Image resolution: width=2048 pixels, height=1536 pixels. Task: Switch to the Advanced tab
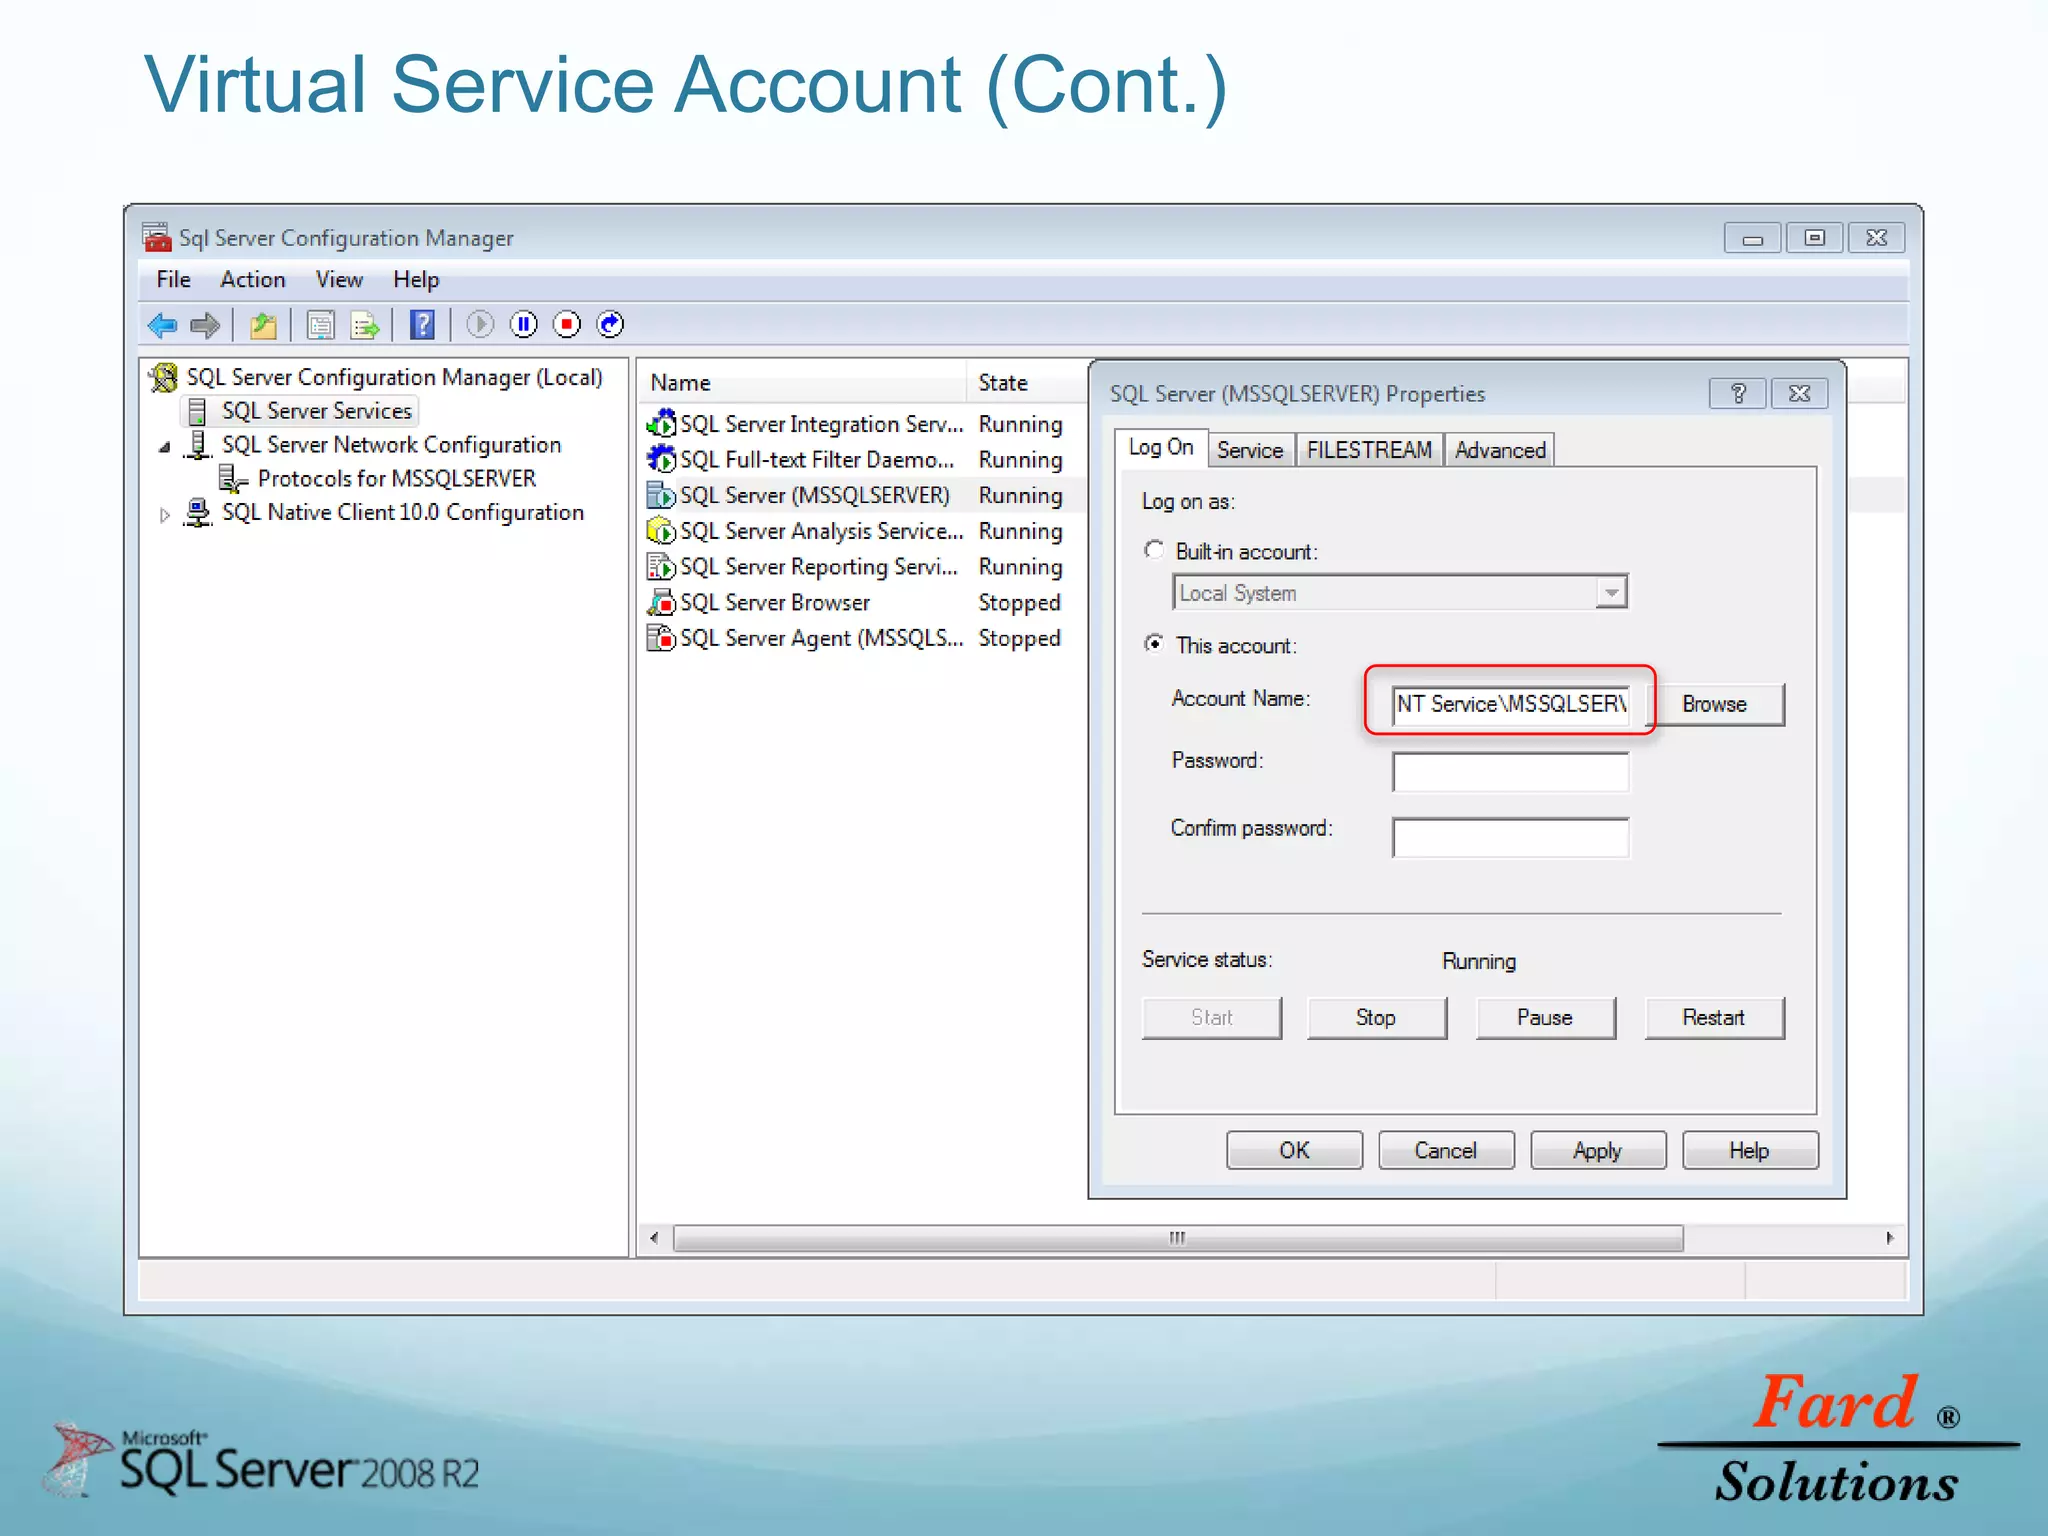pyautogui.click(x=1500, y=451)
